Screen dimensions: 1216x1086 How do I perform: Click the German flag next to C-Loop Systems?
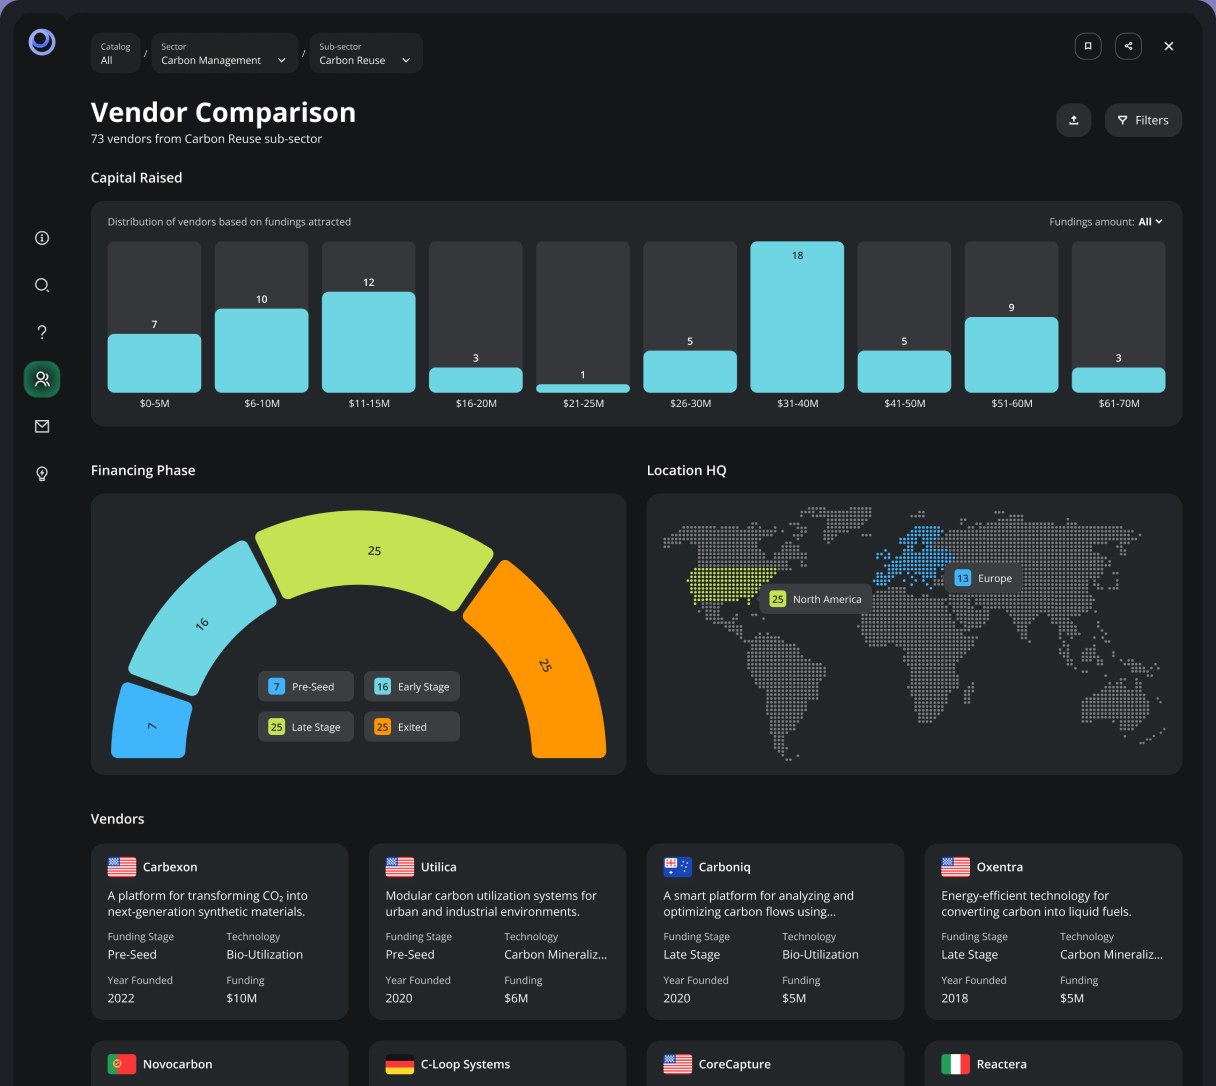click(x=400, y=1064)
